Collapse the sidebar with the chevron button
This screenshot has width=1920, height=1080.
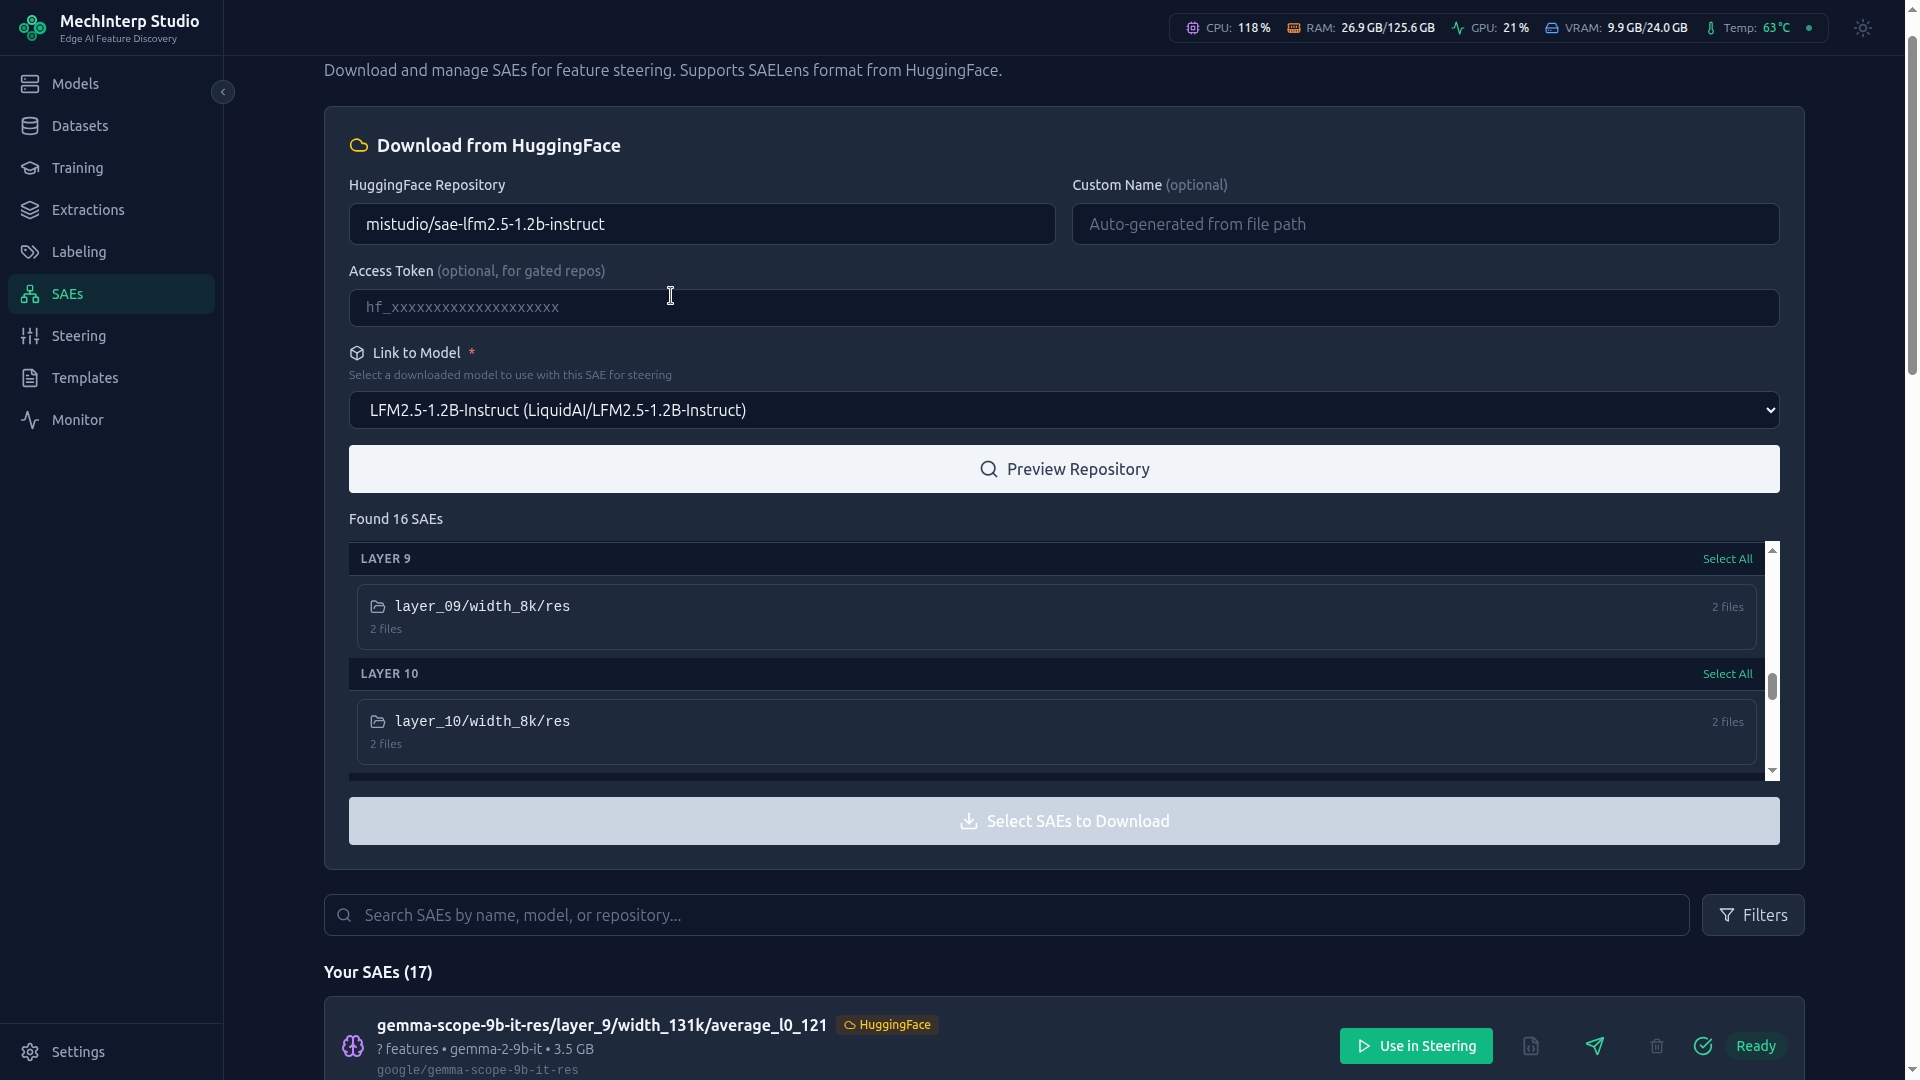(223, 92)
